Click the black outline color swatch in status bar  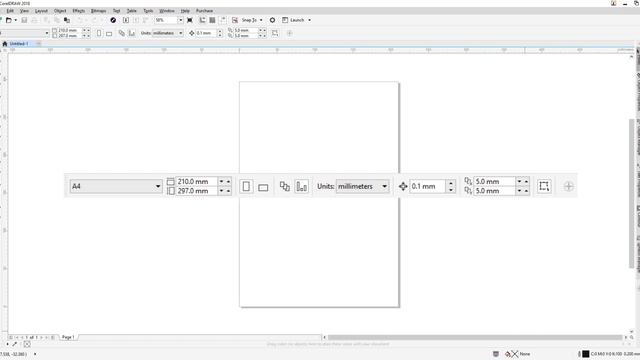point(586,354)
